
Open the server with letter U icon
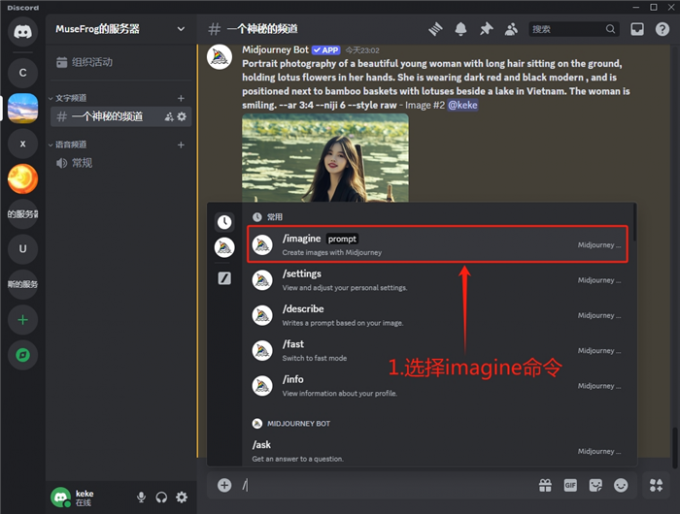click(x=23, y=249)
